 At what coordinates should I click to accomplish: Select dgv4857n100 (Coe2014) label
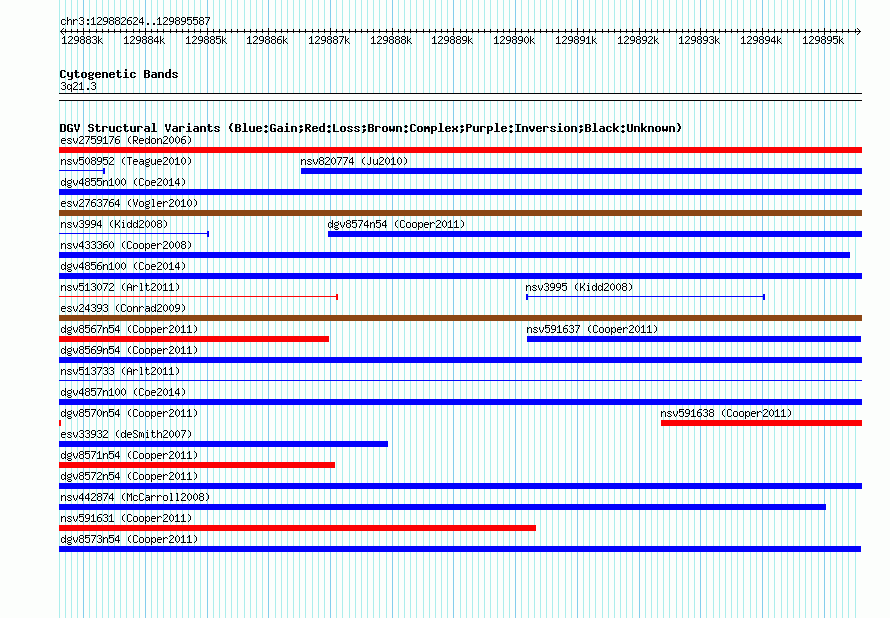pyautogui.click(x=123, y=392)
